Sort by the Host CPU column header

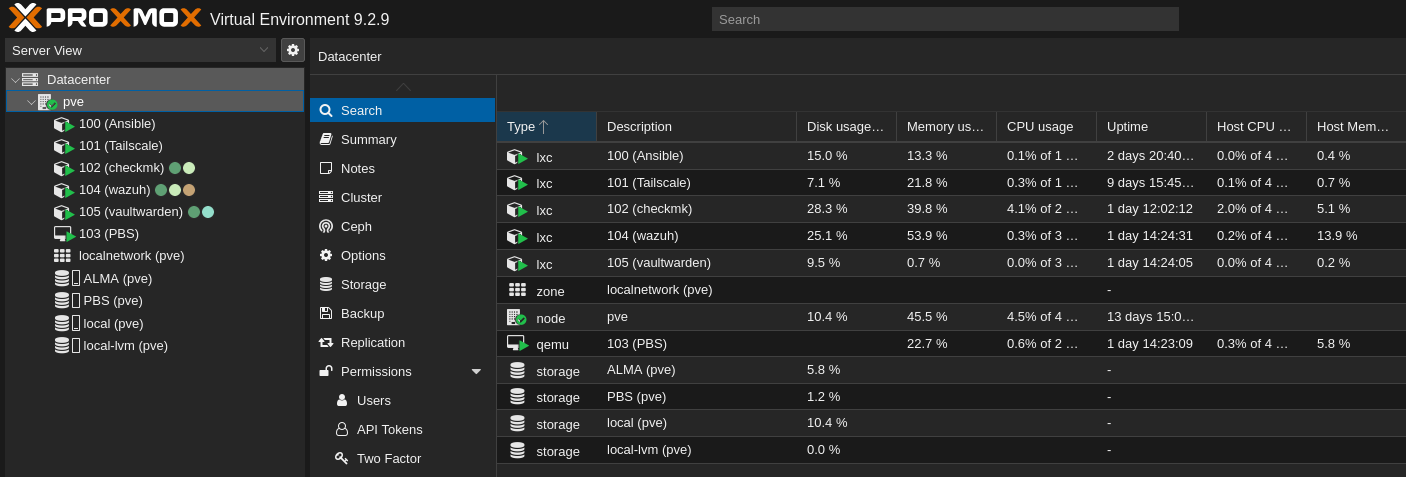tap(1256, 127)
